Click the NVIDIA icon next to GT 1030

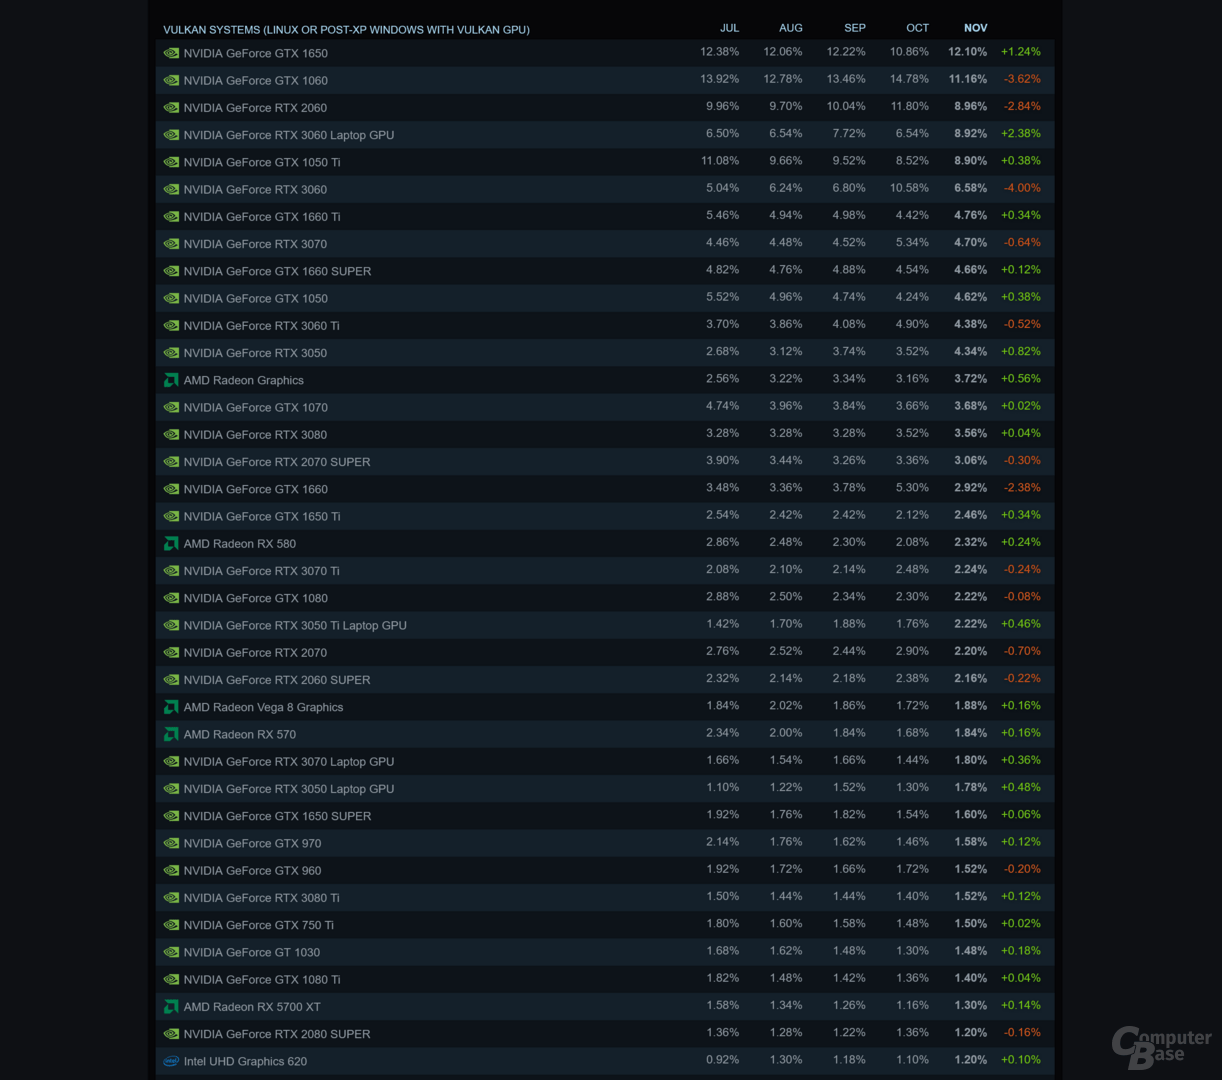[171, 952]
